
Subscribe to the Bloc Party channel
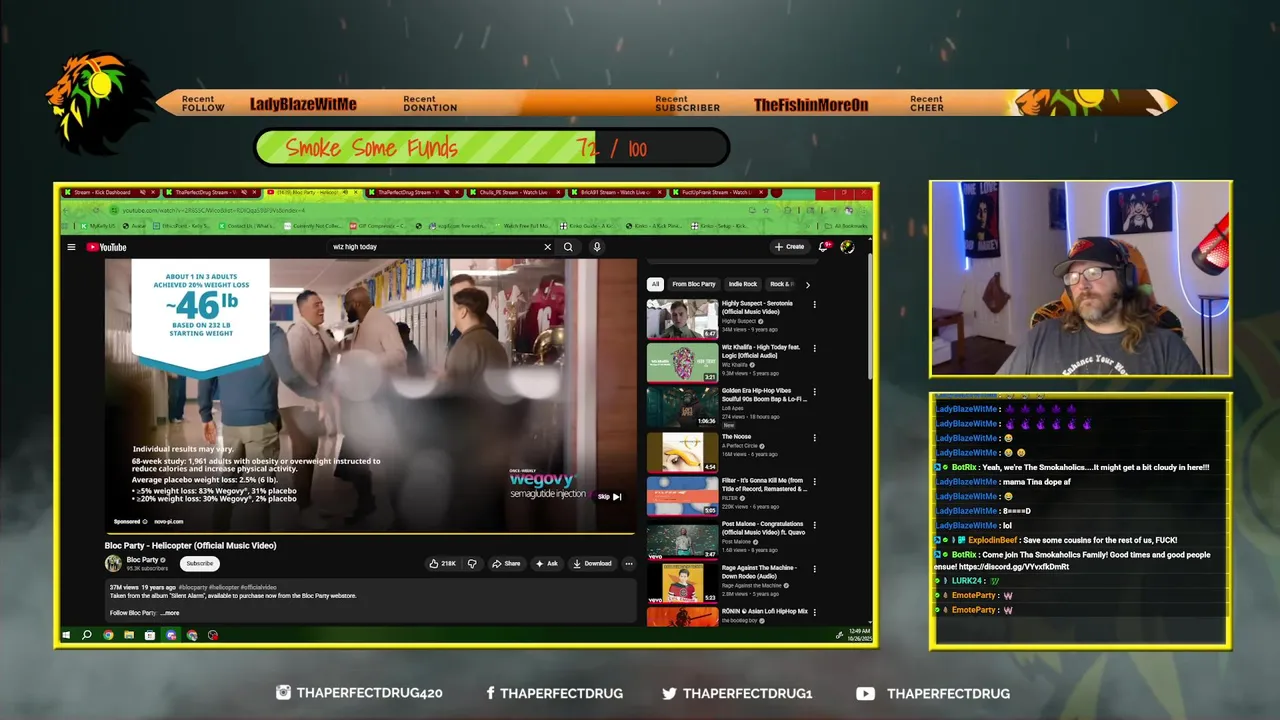pyautogui.click(x=199, y=563)
